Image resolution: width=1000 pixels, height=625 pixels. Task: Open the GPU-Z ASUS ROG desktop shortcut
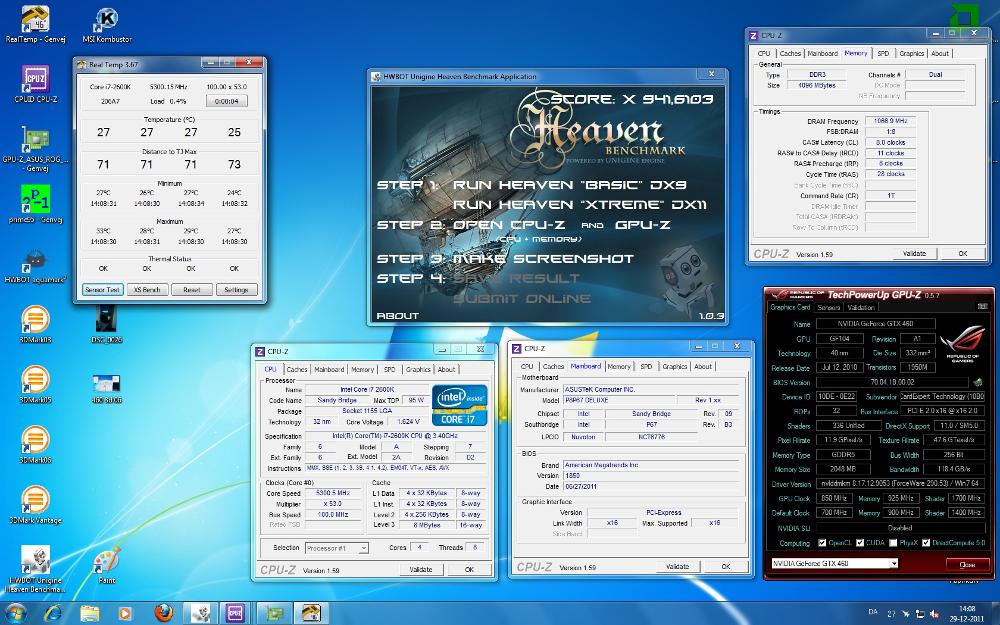[35, 148]
